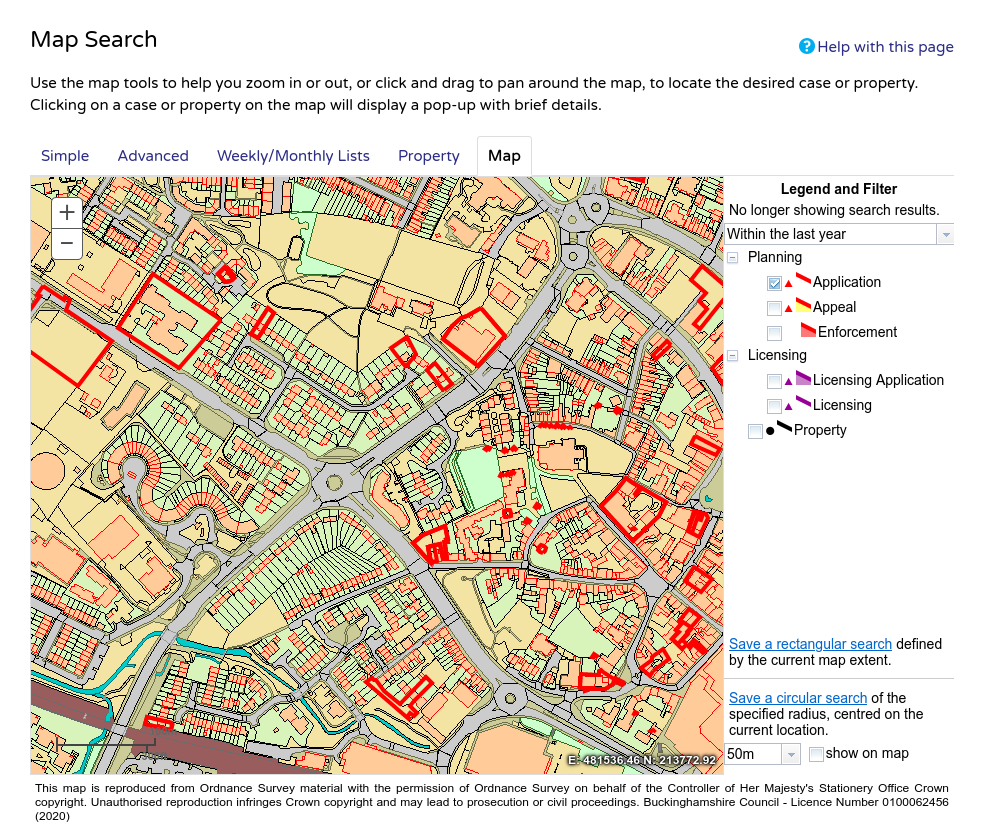Switch to the Advanced tab
The image size is (986, 832).
(x=153, y=156)
